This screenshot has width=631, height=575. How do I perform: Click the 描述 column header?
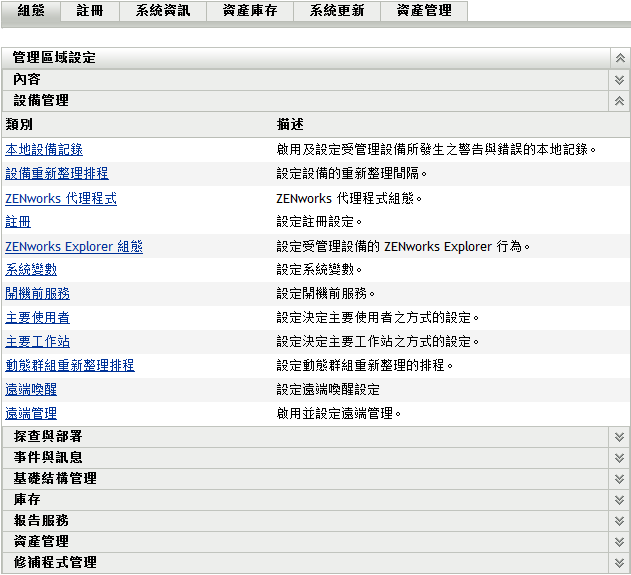(x=290, y=124)
